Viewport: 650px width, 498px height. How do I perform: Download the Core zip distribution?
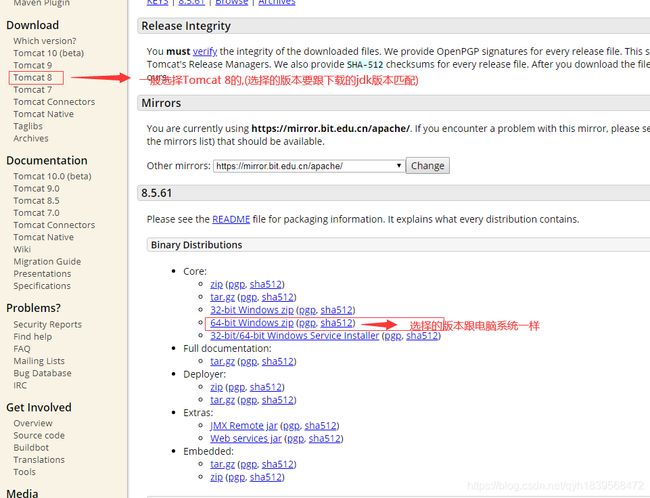216,284
